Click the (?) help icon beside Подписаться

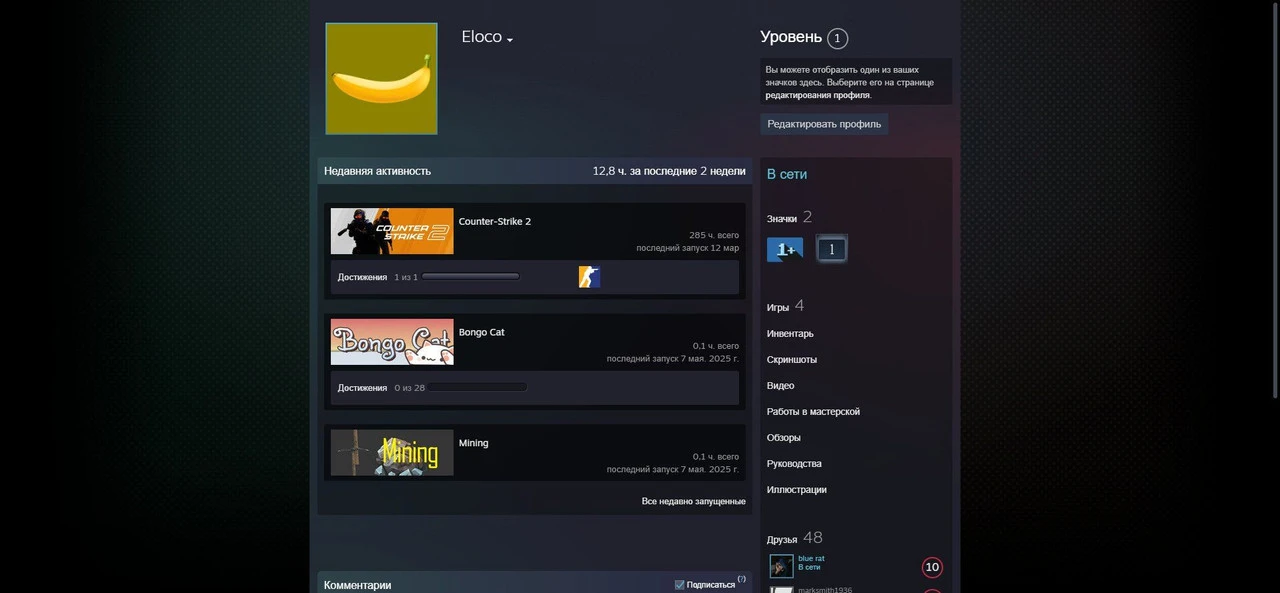[x=742, y=579]
